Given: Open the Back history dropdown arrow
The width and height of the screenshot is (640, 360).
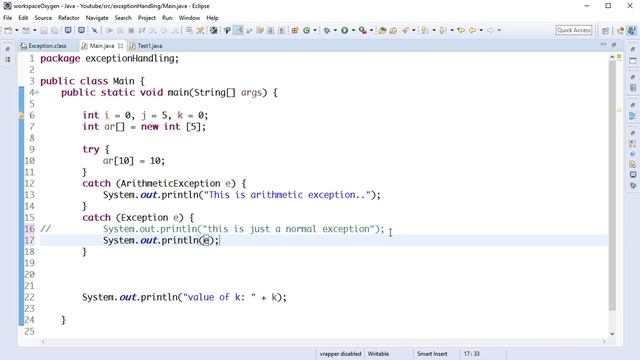Looking at the screenshot, I should point(481,30).
